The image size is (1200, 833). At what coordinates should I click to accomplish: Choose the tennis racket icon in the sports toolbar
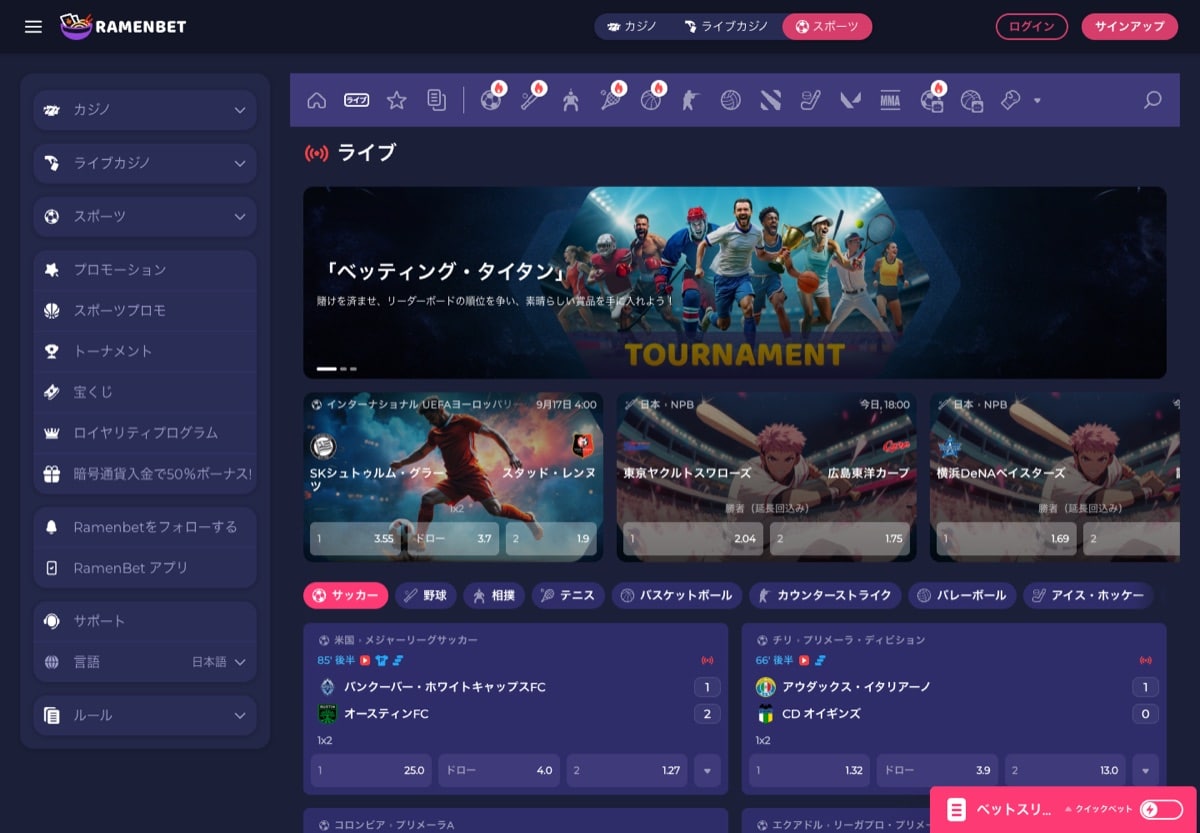tap(610, 100)
